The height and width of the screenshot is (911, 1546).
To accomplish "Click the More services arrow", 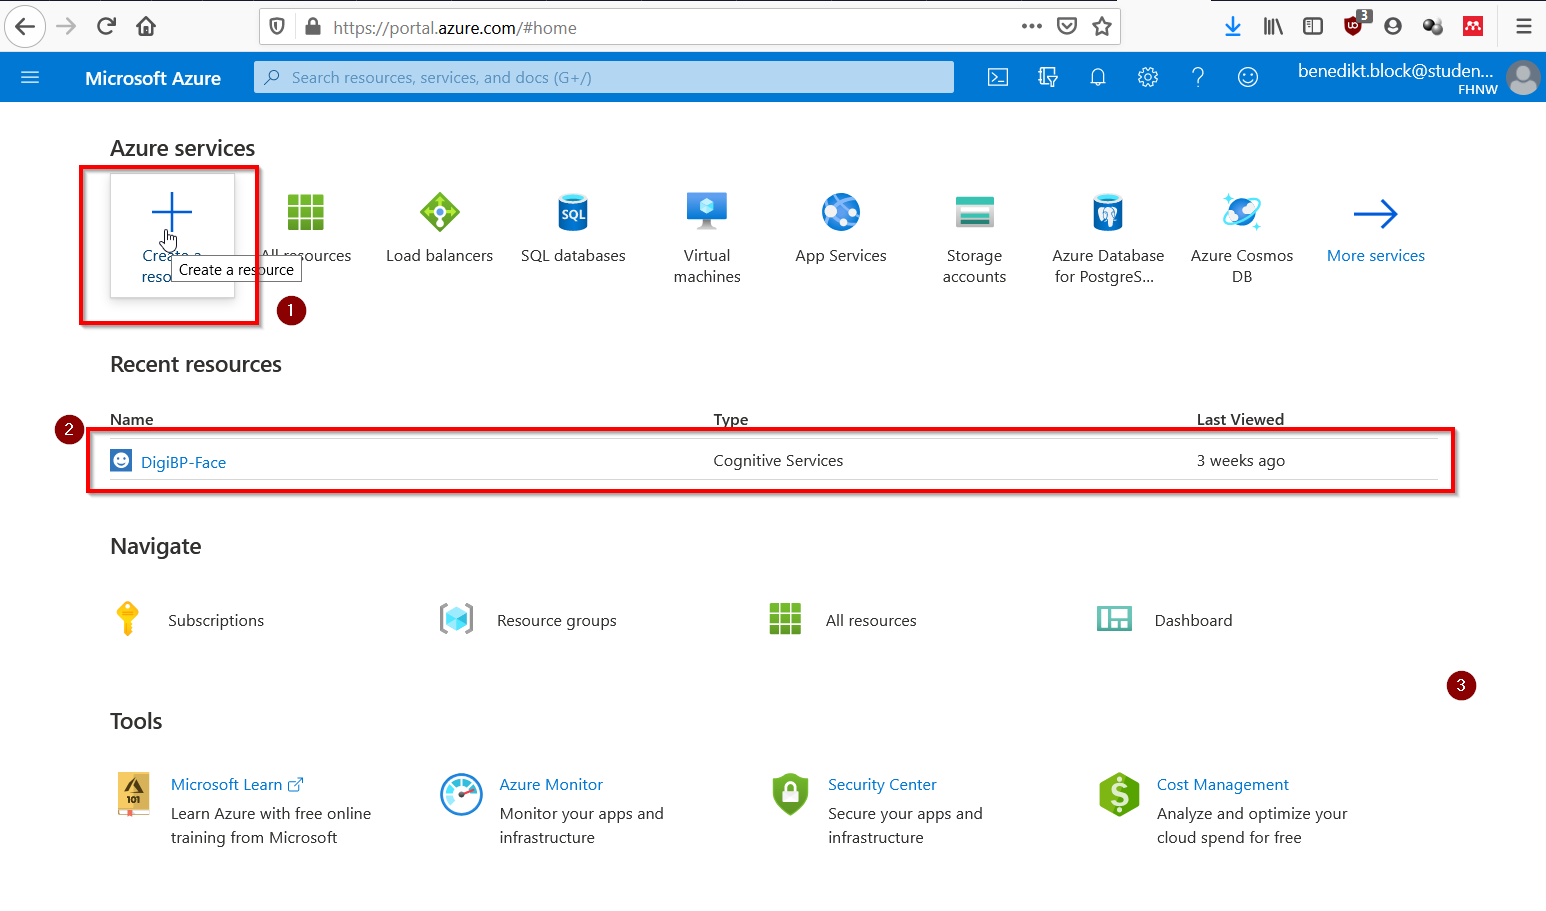I will pos(1376,214).
